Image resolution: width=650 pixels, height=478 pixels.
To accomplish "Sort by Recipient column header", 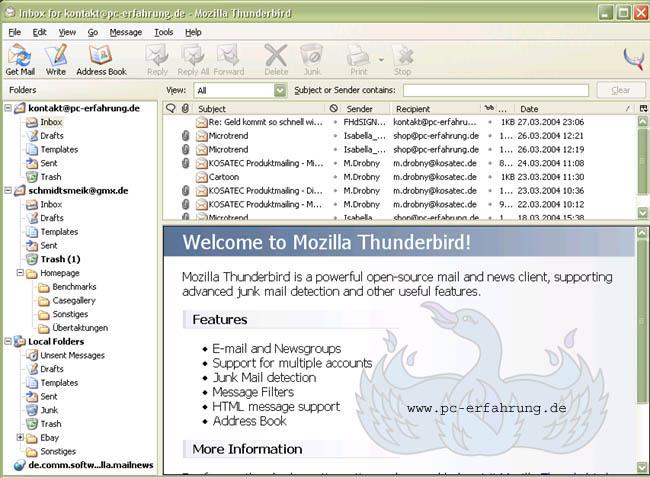I will tap(436, 109).
